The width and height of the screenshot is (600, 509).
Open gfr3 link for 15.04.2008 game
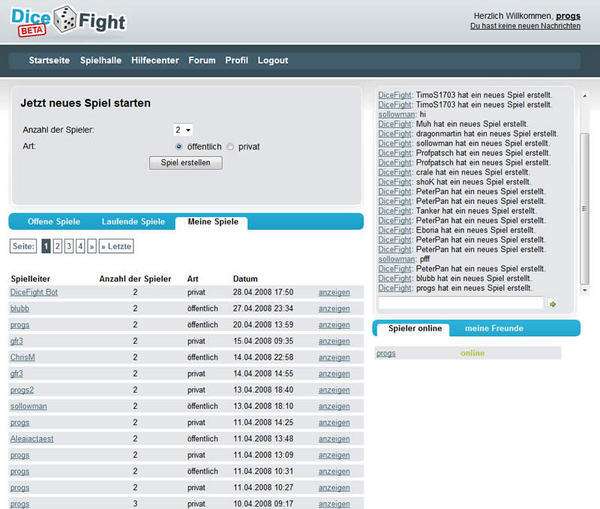pyautogui.click(x=16, y=341)
